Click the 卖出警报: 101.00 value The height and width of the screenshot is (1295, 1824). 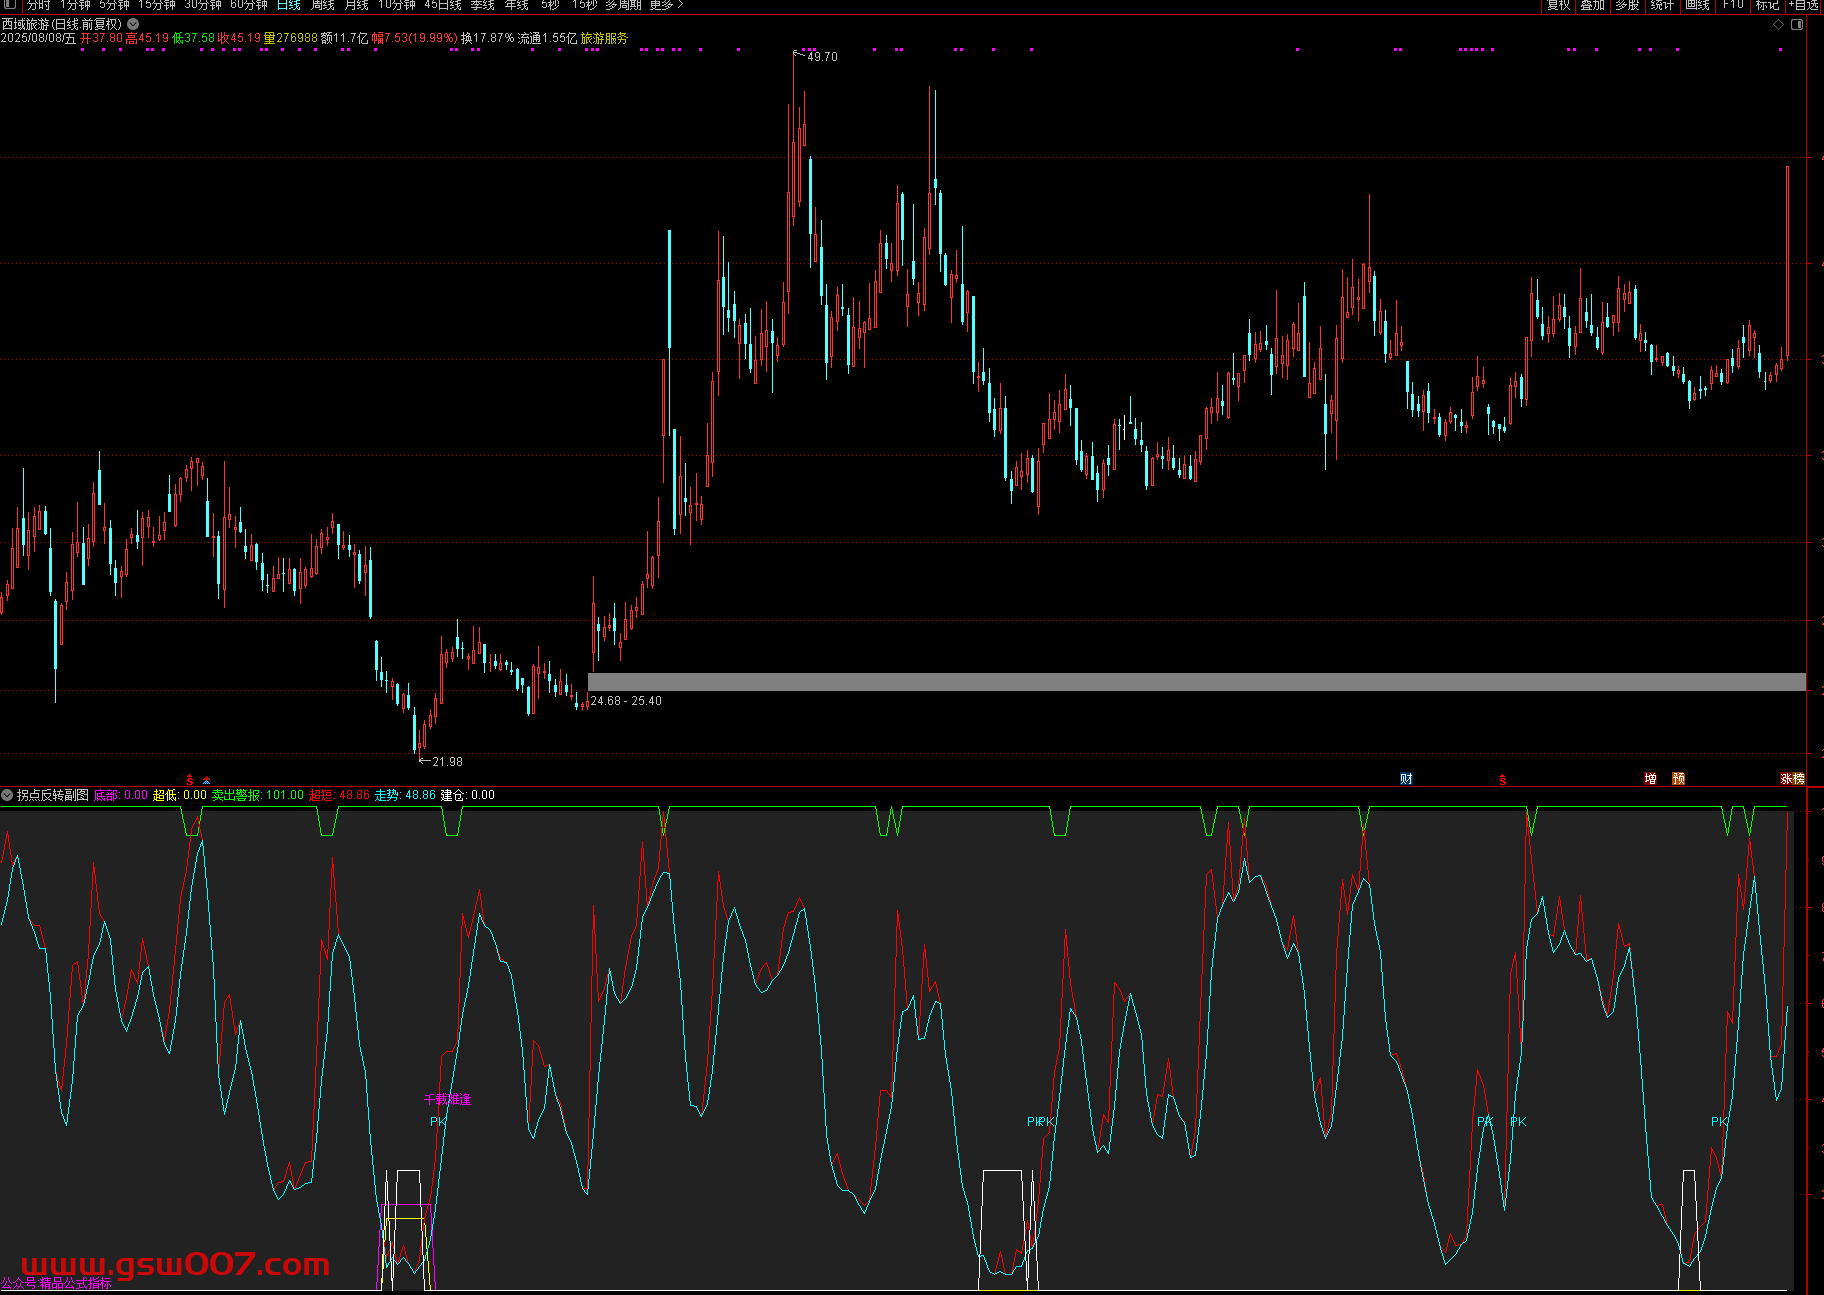[258, 795]
